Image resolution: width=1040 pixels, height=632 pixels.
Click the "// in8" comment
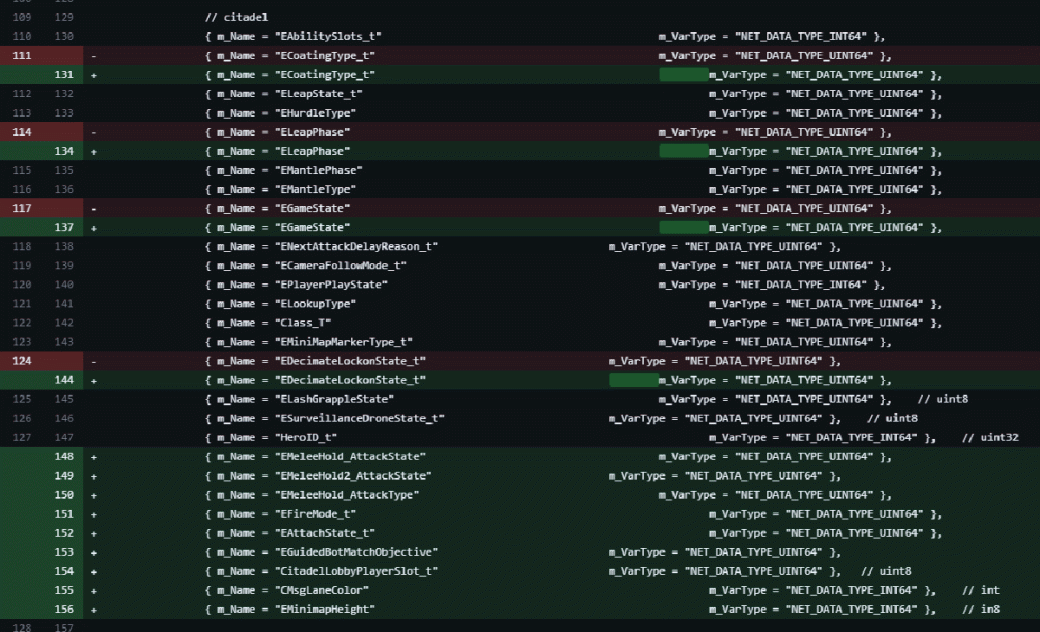tap(981, 609)
